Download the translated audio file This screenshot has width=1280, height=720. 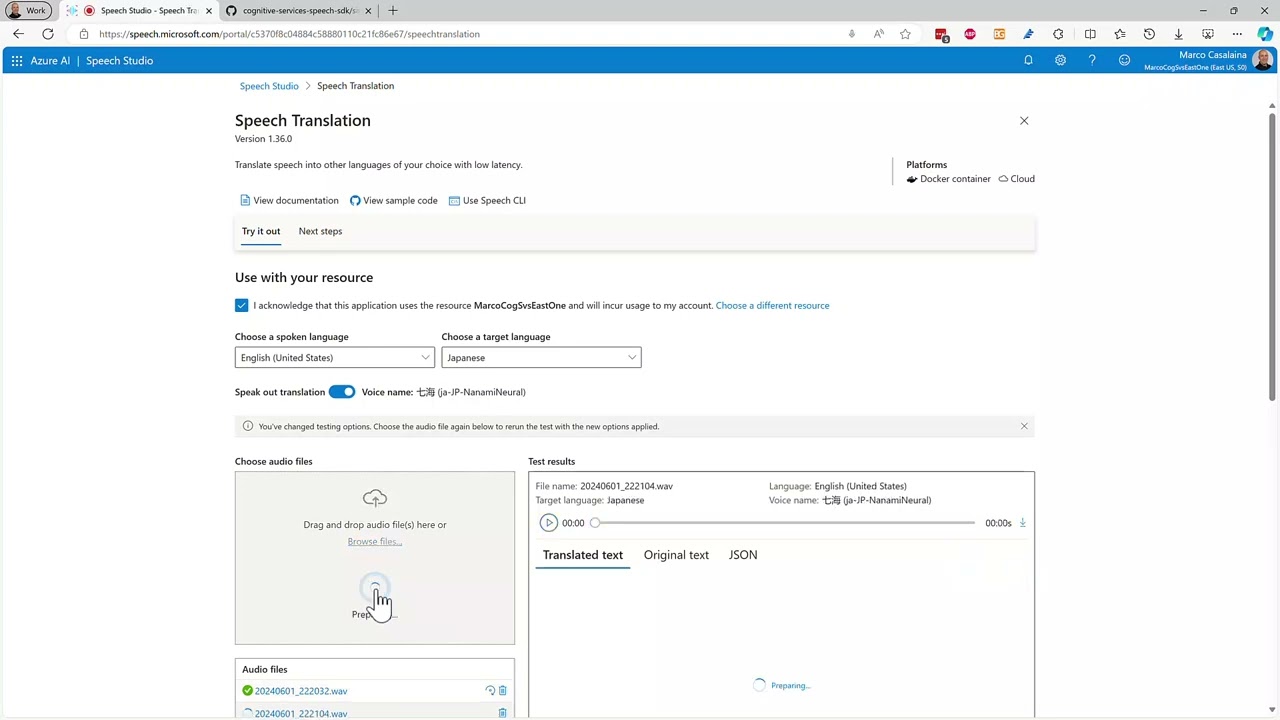point(1022,523)
